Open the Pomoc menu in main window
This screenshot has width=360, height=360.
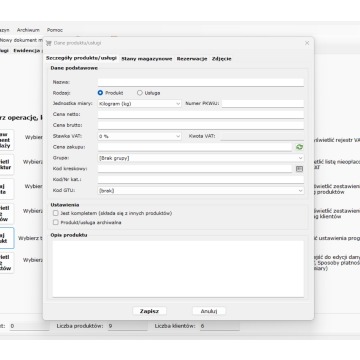pos(55,30)
